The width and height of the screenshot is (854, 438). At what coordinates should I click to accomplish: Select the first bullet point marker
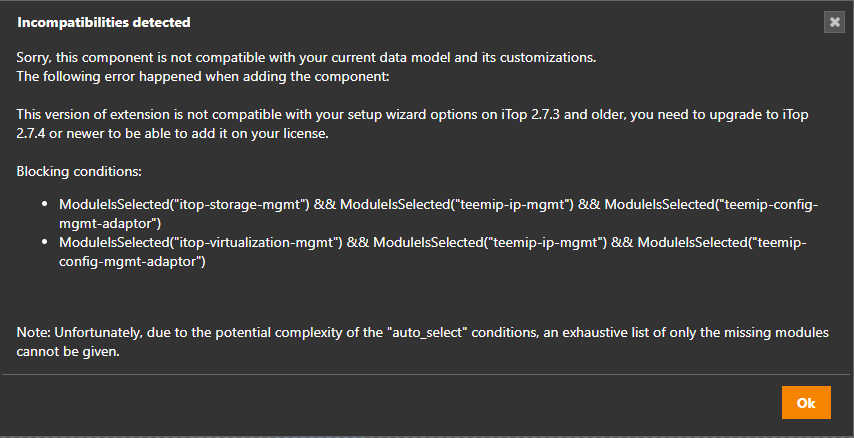click(46, 205)
